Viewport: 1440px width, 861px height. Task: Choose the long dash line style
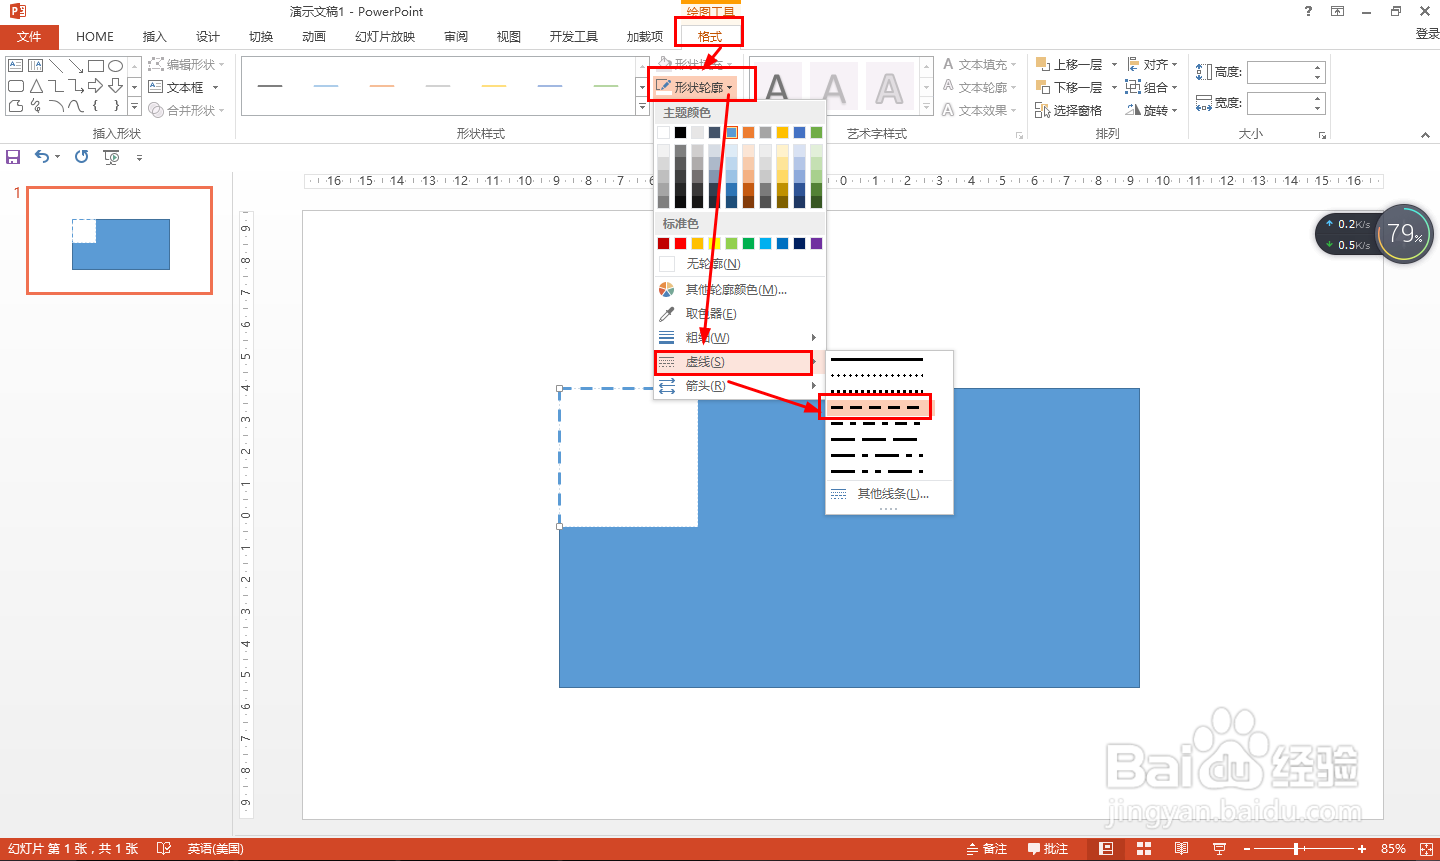tap(876, 440)
